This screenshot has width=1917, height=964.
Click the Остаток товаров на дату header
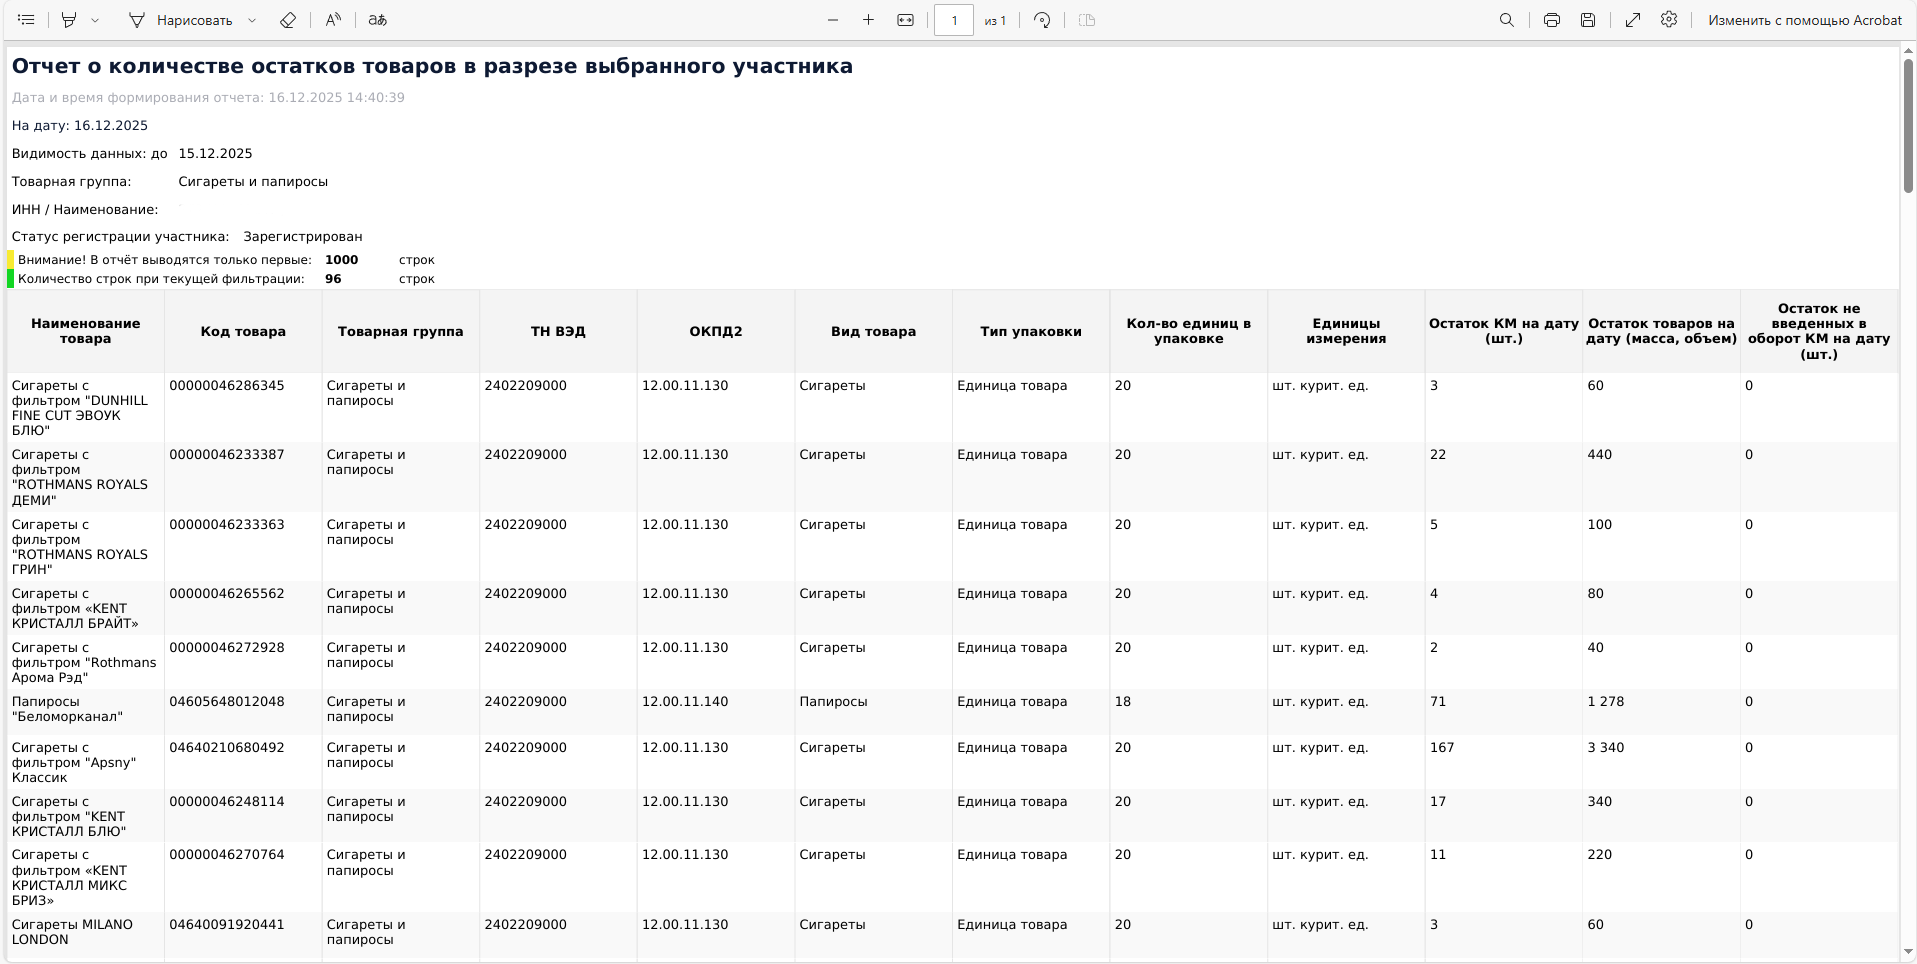coord(1661,331)
